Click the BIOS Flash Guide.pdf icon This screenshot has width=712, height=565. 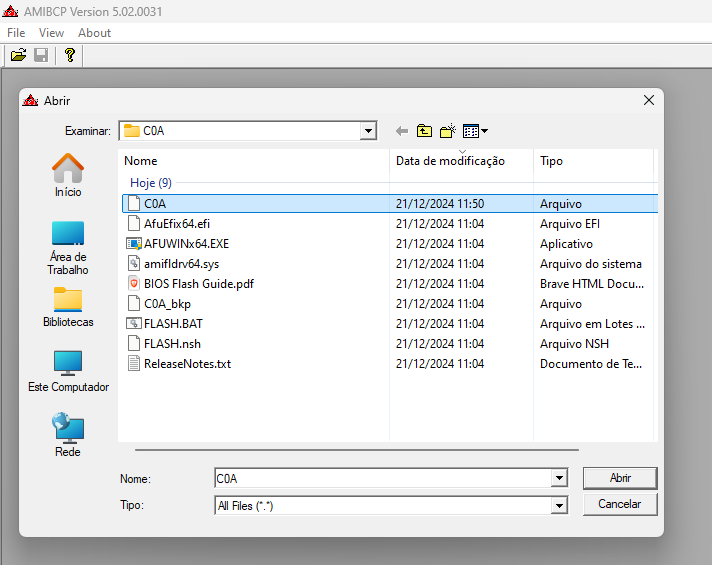[x=134, y=283]
